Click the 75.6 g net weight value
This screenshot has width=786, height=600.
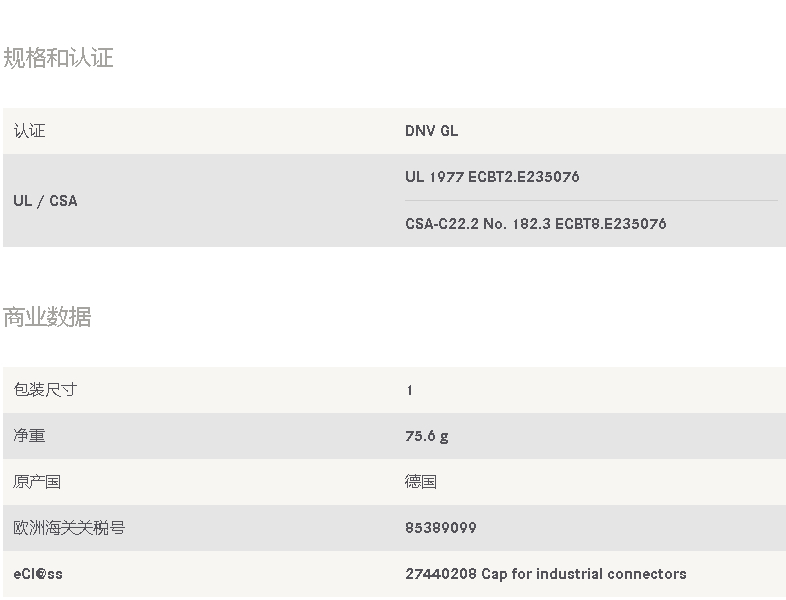[427, 436]
